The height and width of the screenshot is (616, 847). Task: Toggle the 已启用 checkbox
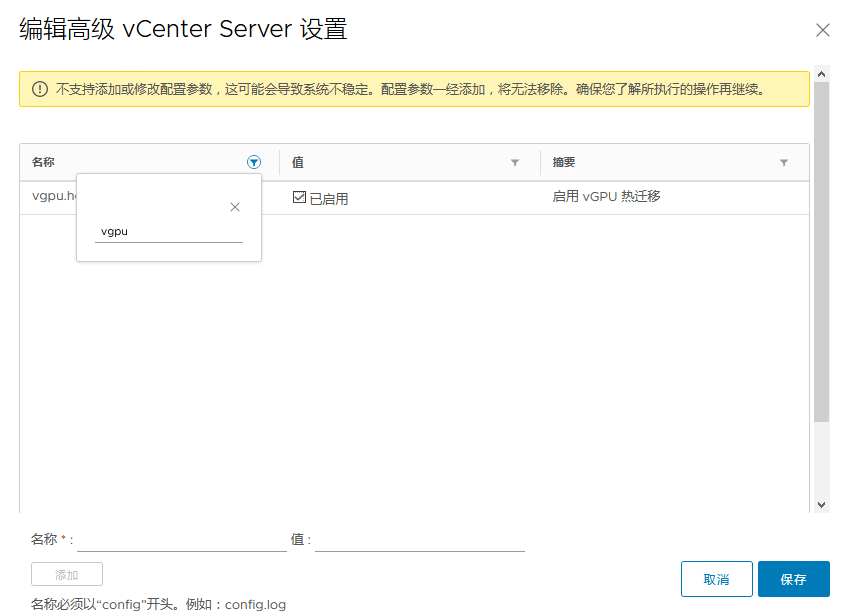pyautogui.click(x=299, y=197)
